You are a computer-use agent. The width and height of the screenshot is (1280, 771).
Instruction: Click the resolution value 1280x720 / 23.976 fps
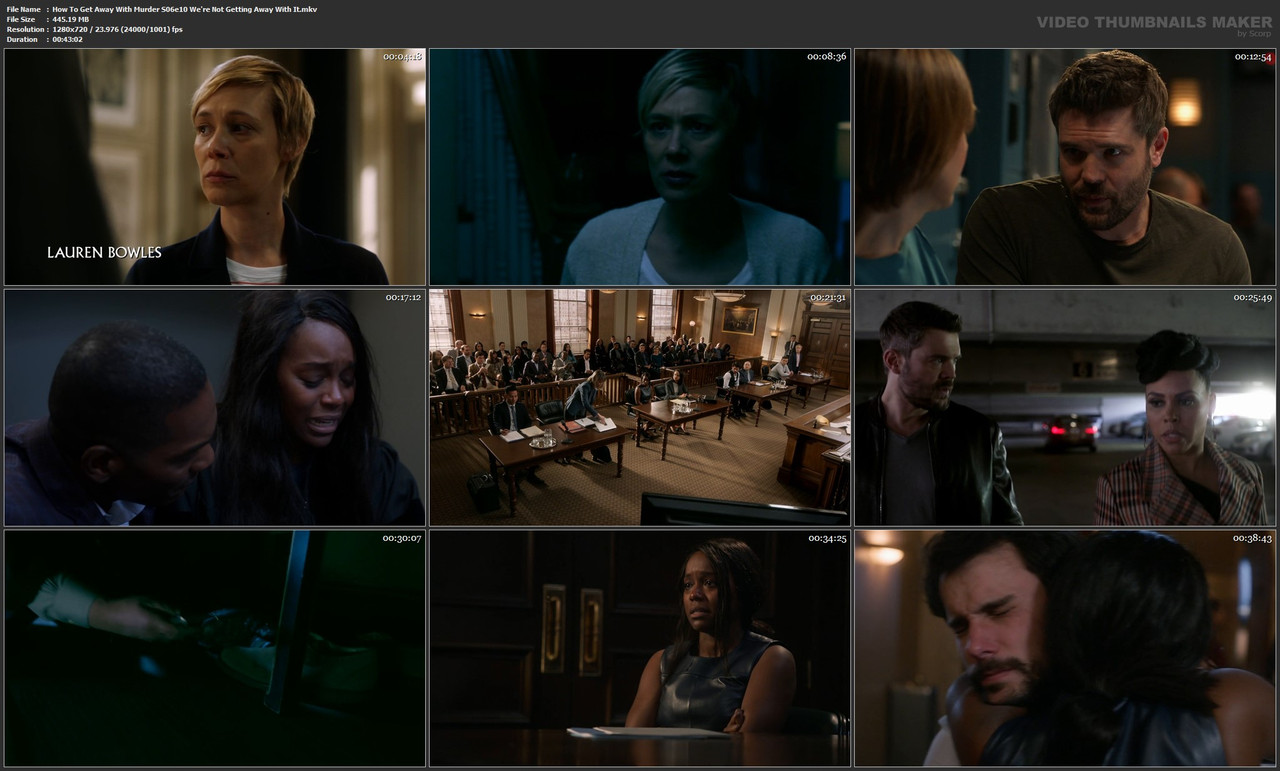coord(118,29)
